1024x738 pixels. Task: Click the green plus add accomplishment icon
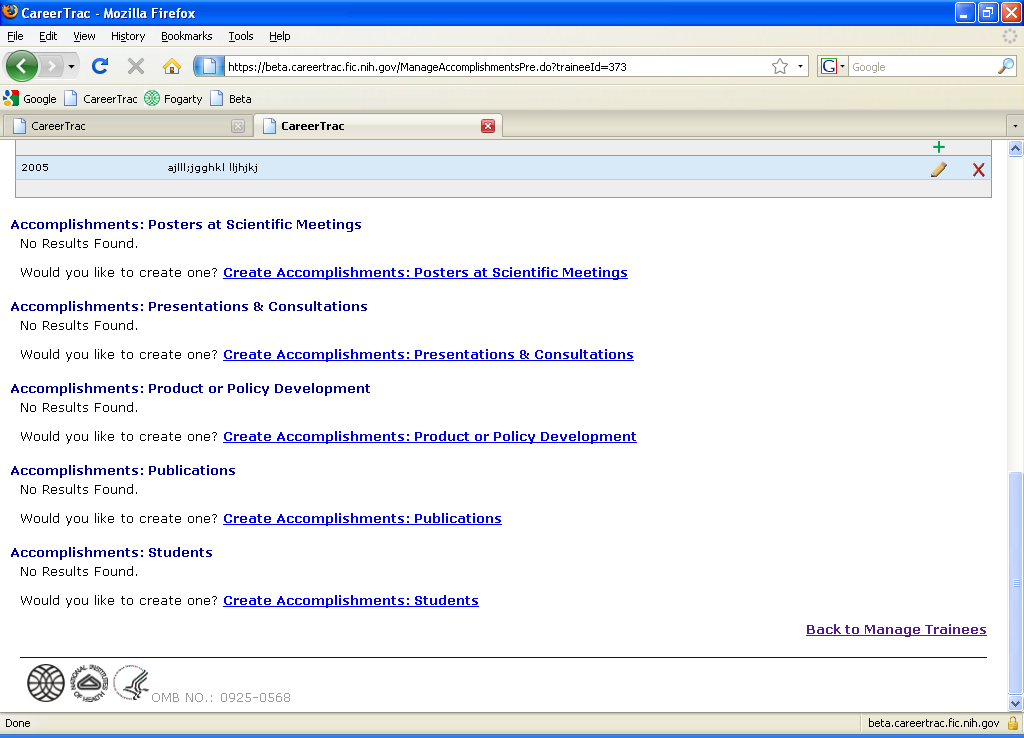point(938,148)
